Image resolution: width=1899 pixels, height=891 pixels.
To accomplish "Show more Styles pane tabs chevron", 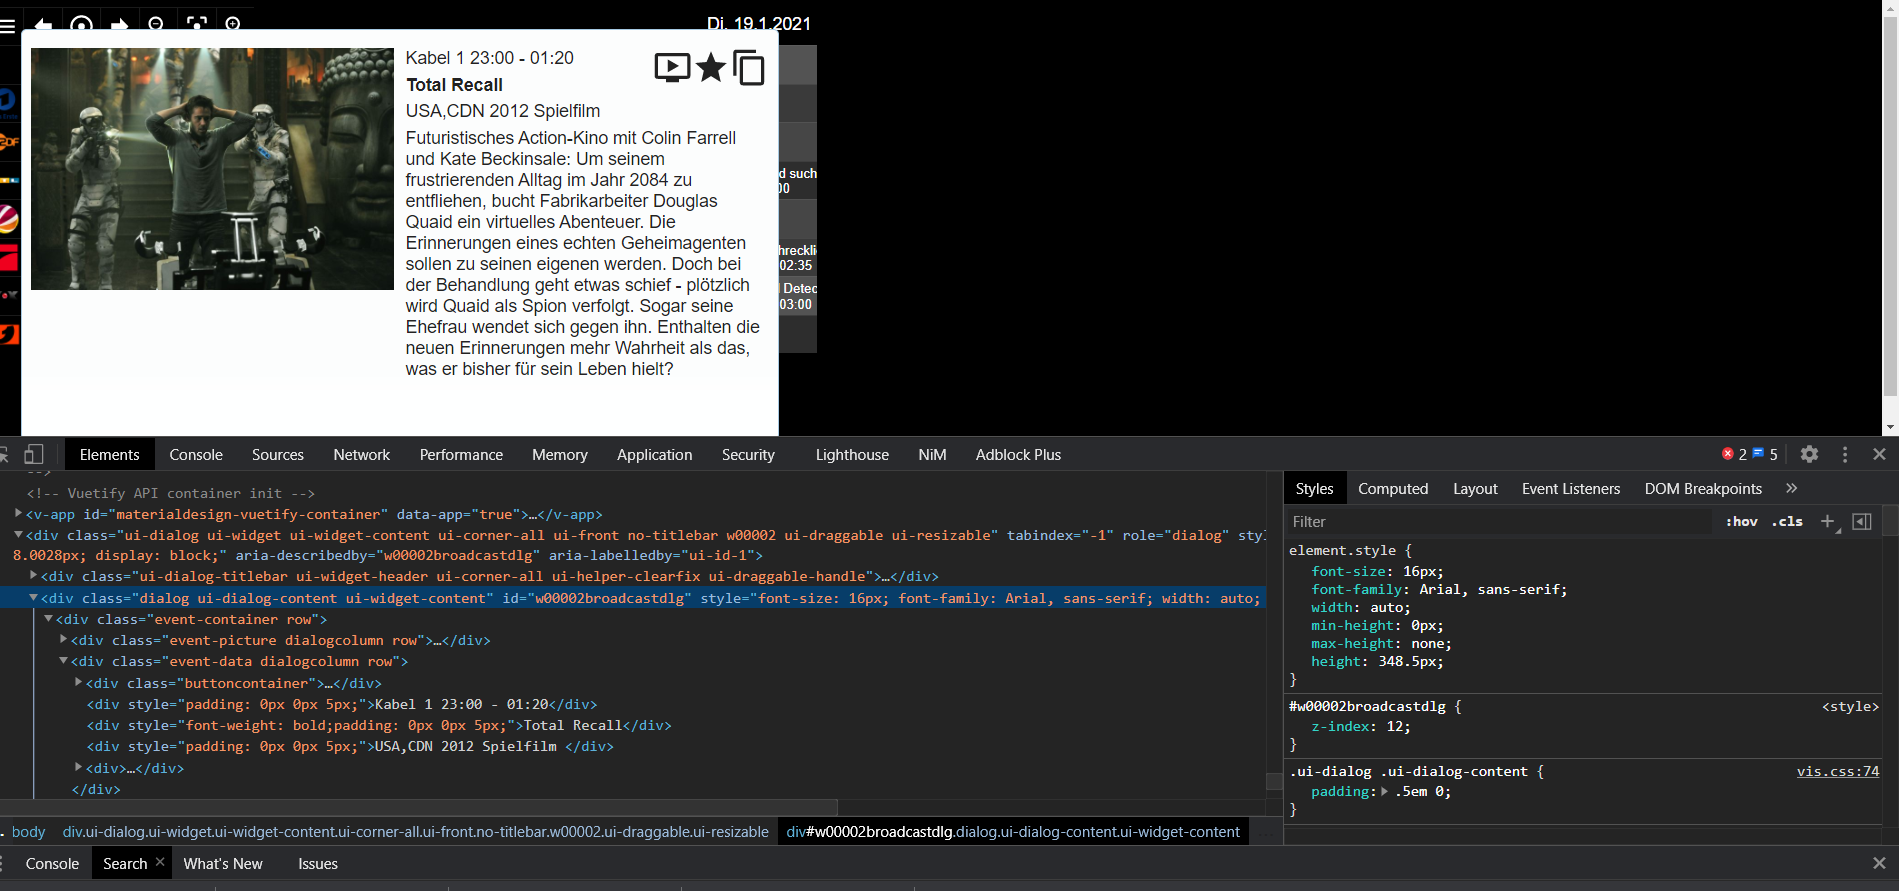I will click(x=1791, y=488).
